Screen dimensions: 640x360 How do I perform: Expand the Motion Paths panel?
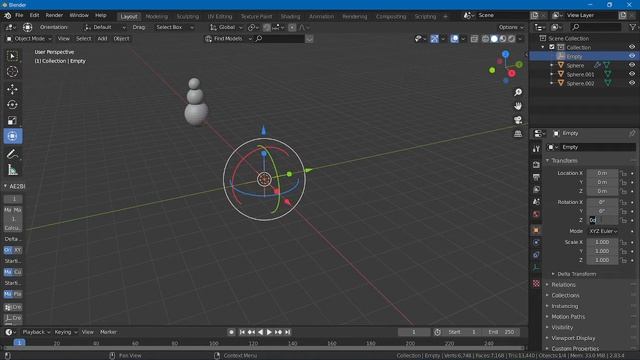click(x=568, y=316)
